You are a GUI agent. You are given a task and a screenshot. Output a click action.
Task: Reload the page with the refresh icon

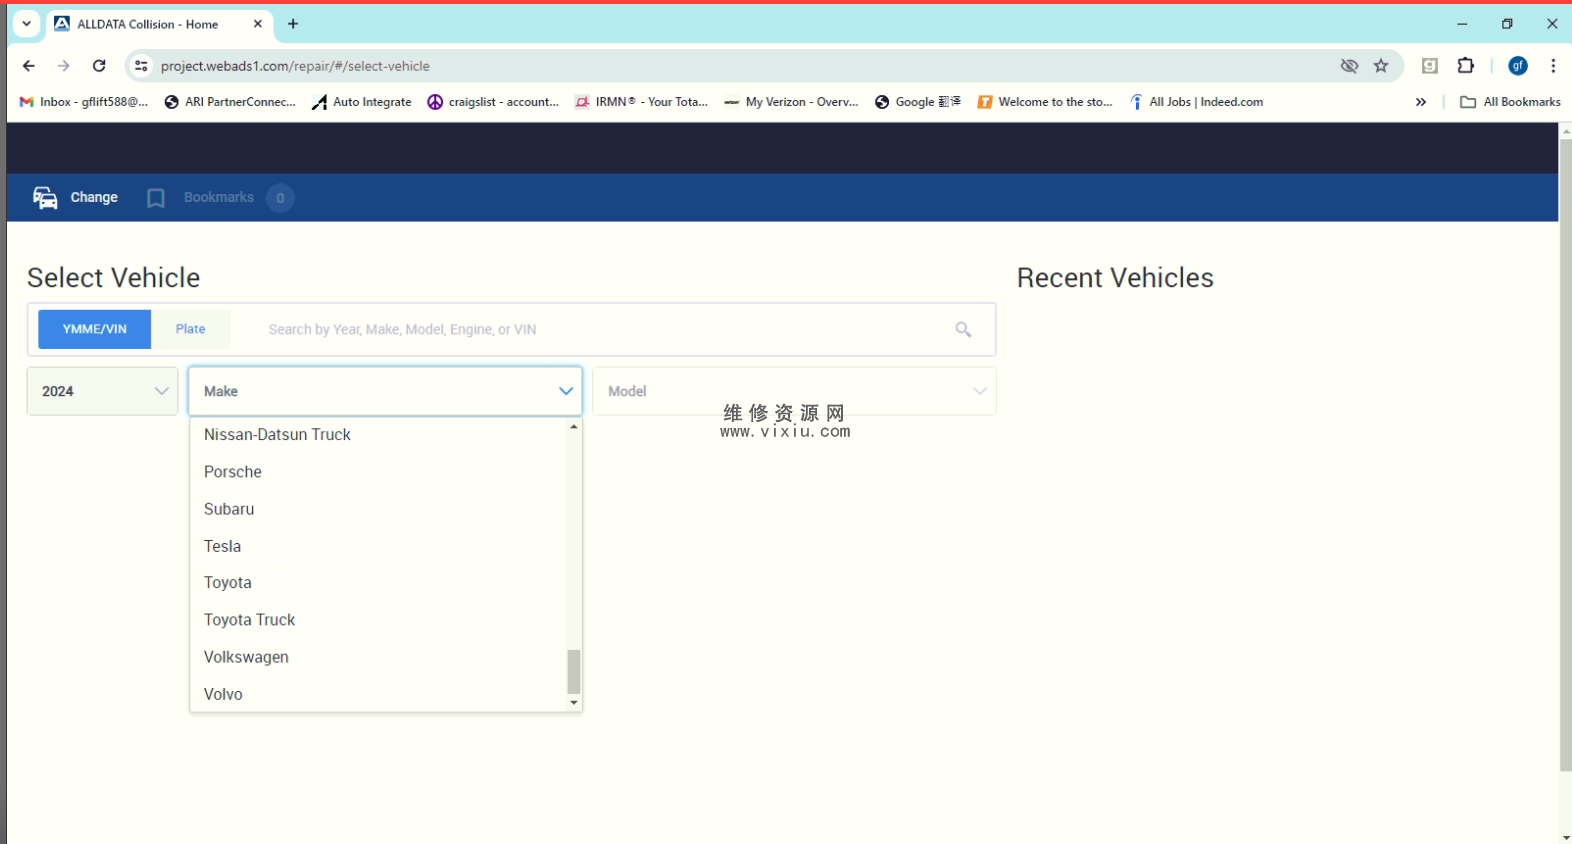(x=99, y=66)
